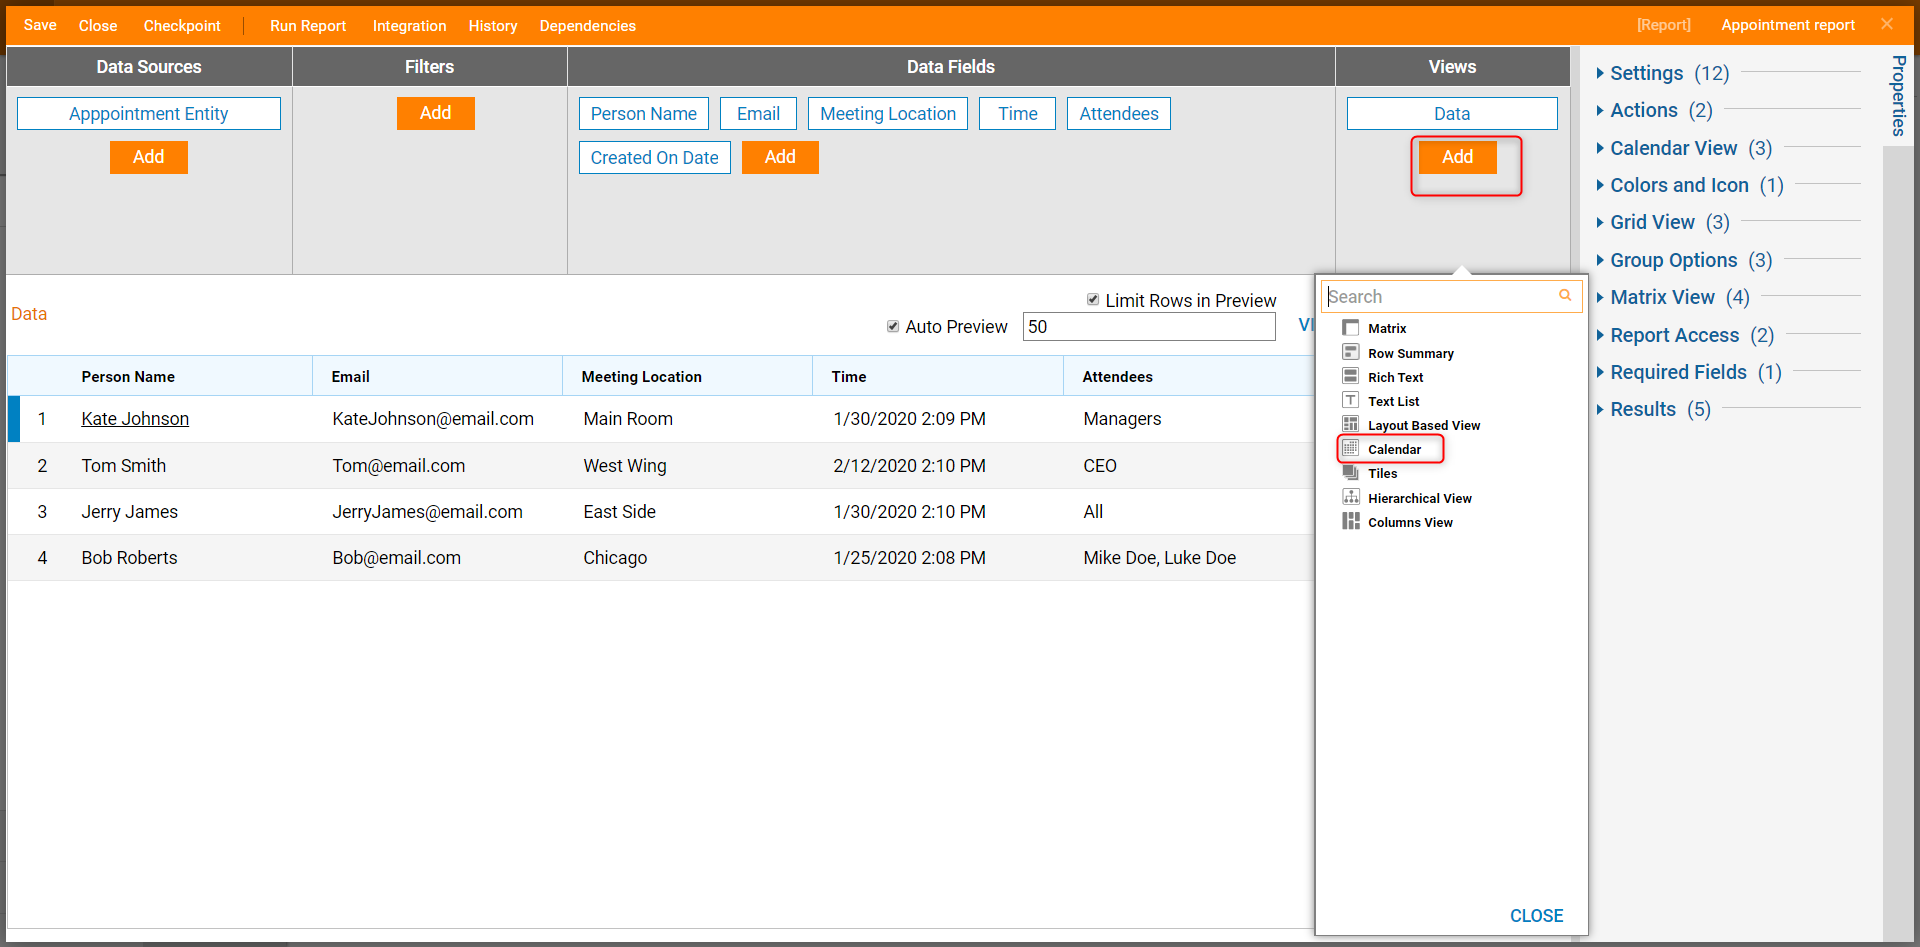Select the 2/12/2020 2:10 PM cell

pos(910,466)
